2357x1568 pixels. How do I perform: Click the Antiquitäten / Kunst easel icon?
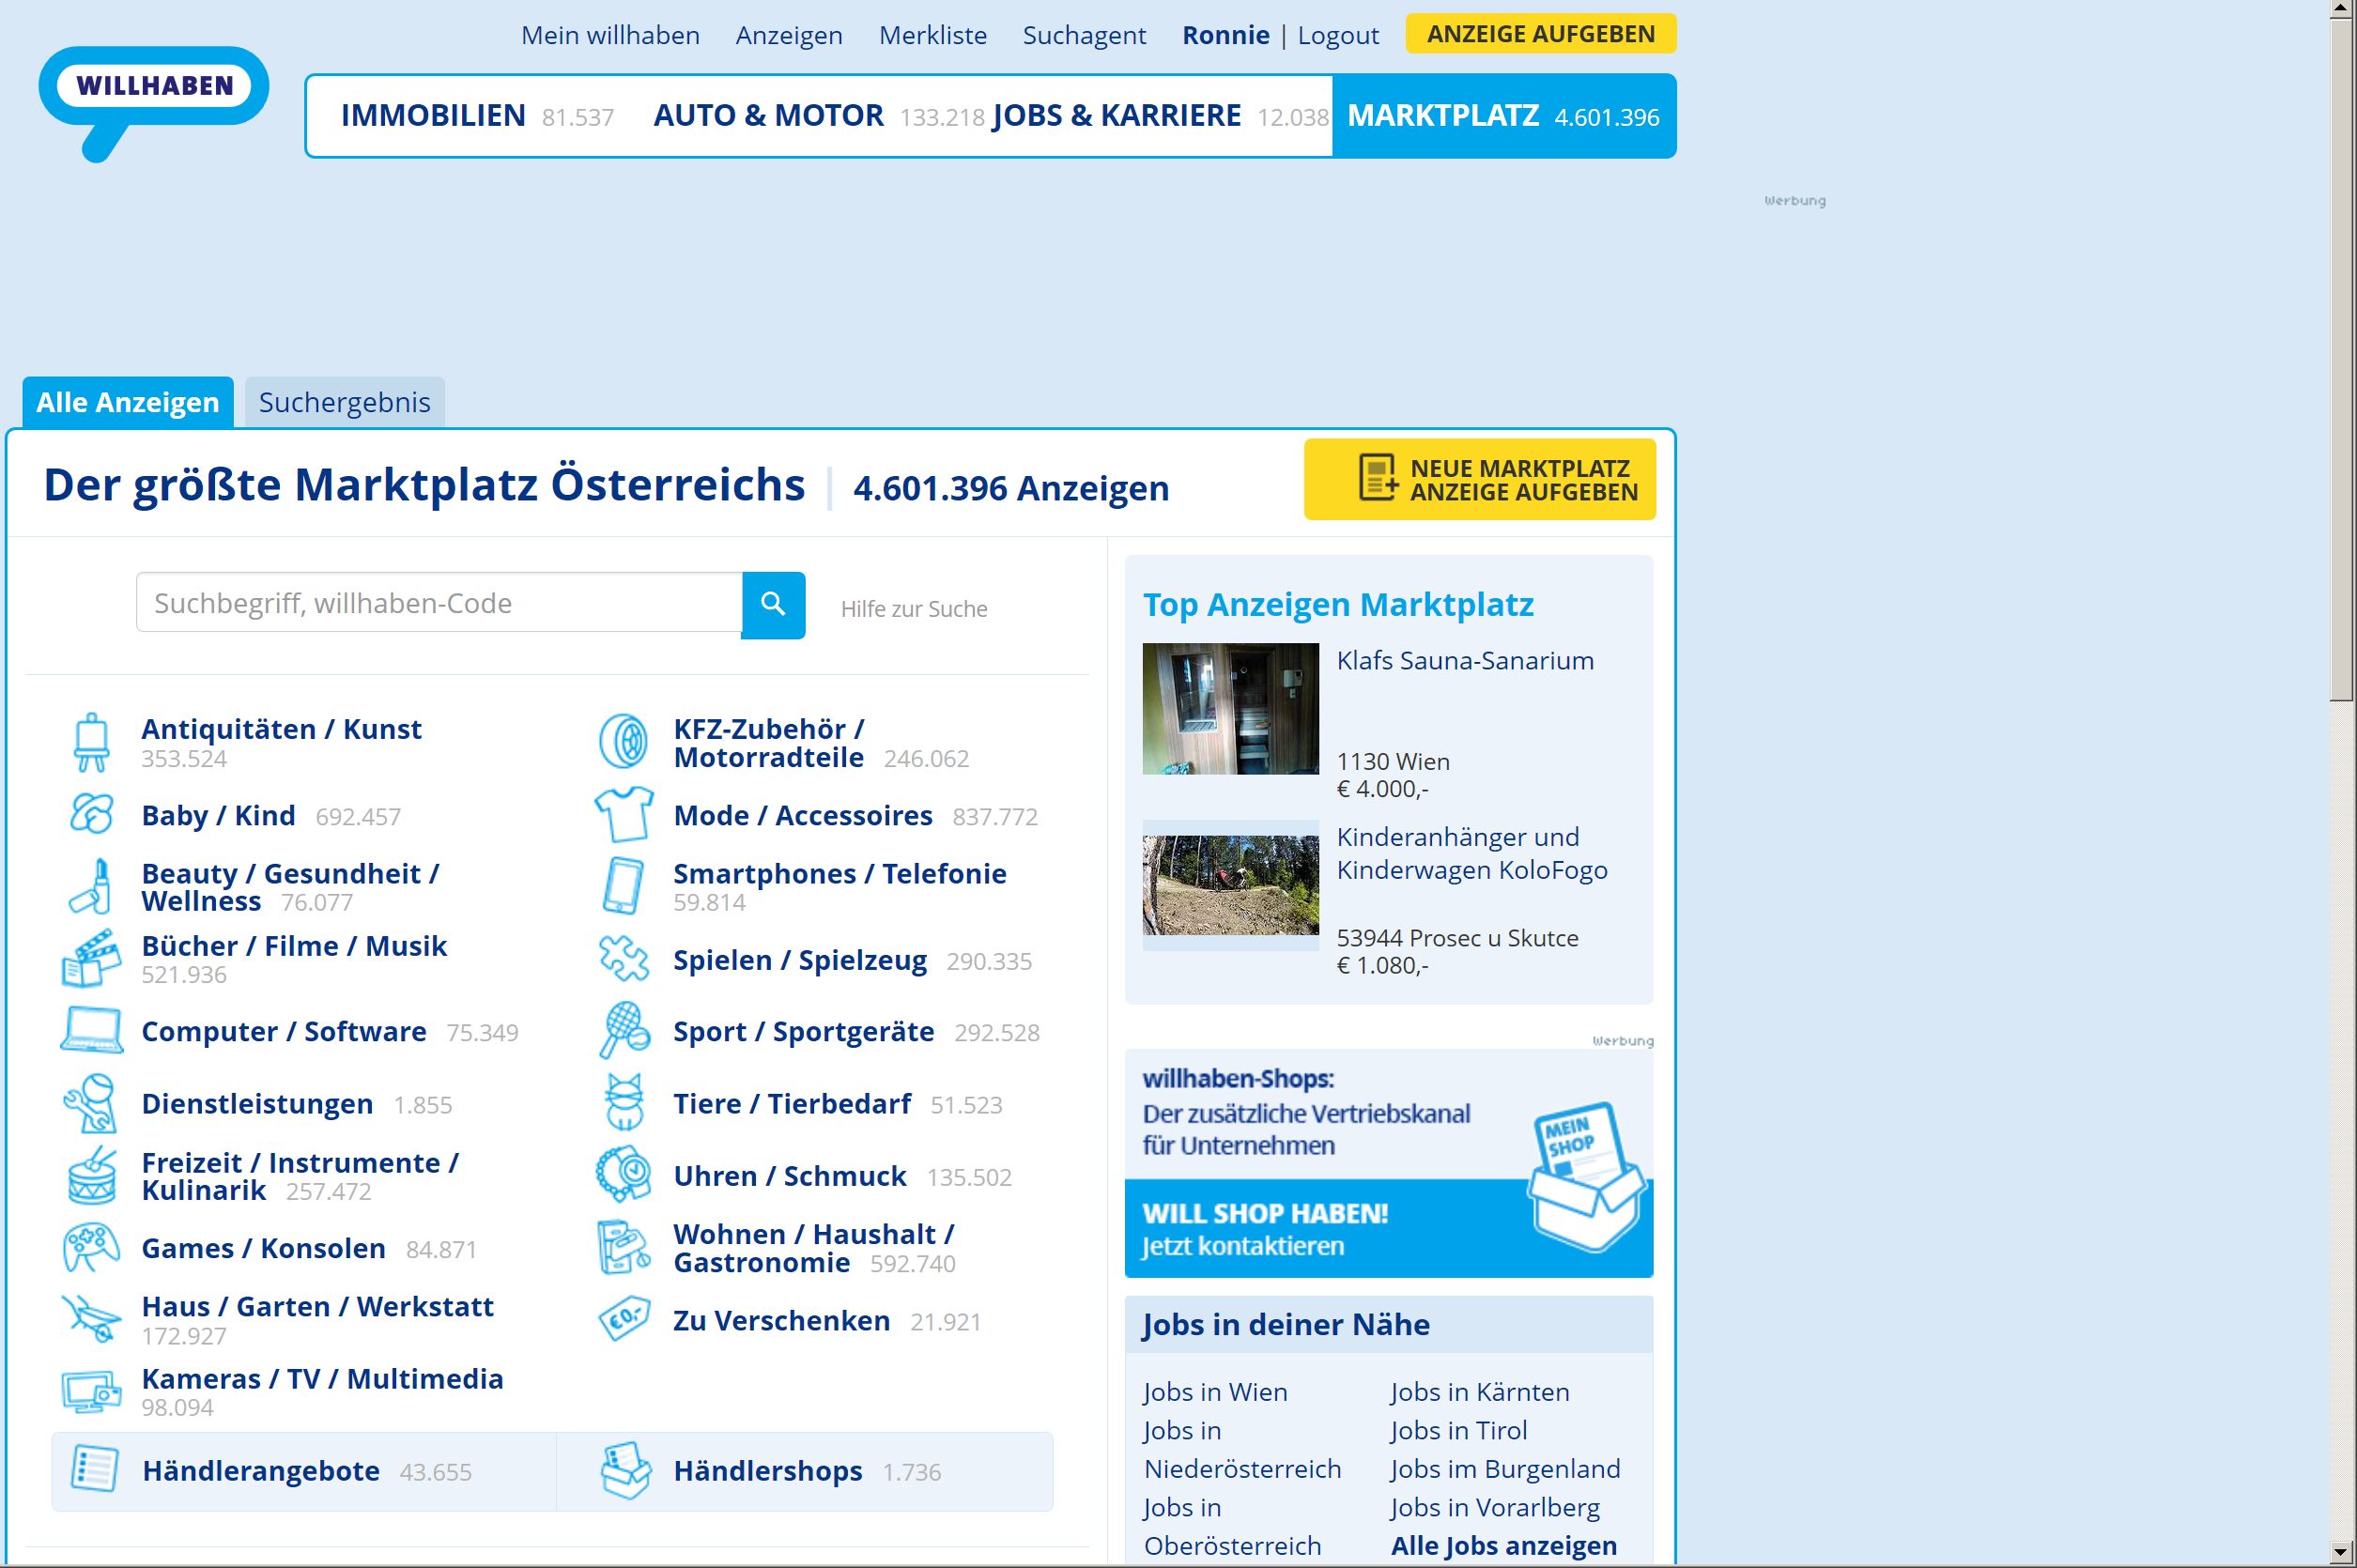(x=92, y=742)
